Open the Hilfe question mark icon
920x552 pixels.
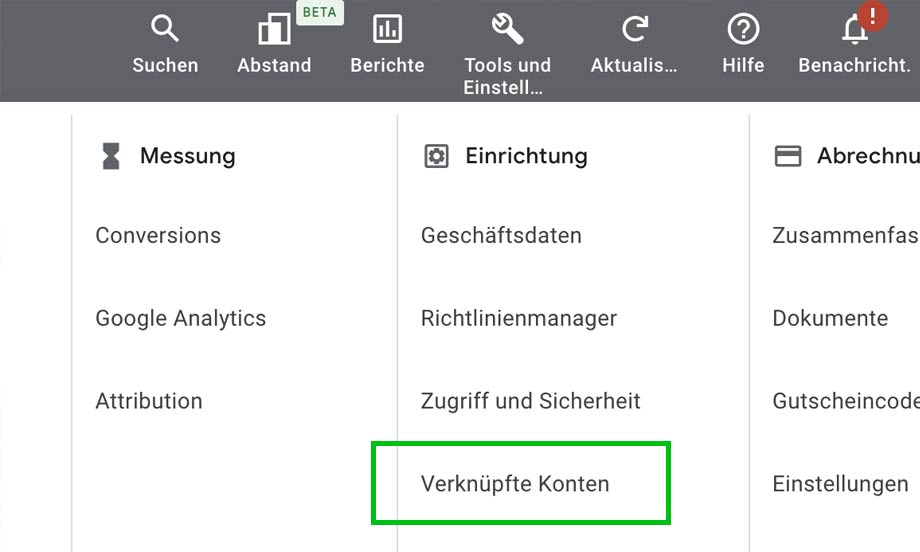[x=743, y=29]
